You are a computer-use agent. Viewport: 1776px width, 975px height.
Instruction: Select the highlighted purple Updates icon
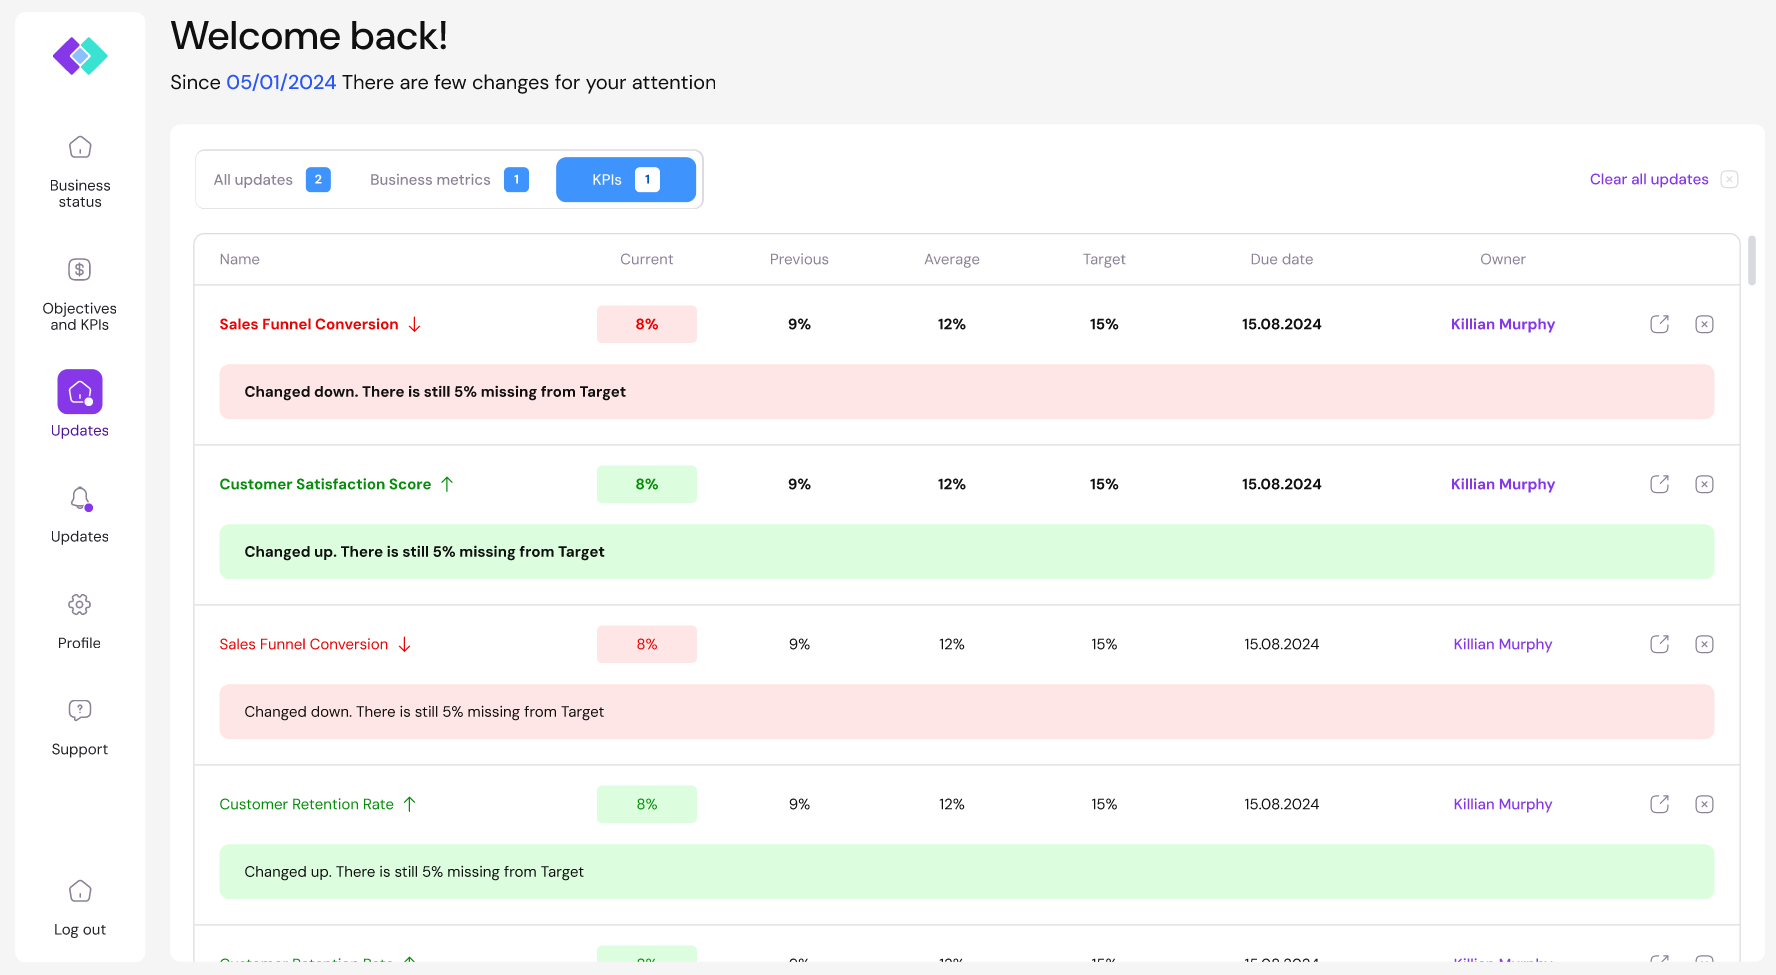tap(80, 392)
